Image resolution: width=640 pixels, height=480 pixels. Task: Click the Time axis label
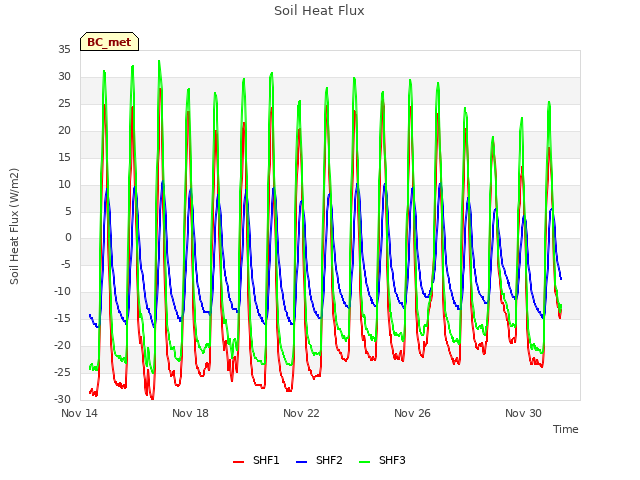[x=566, y=429]
